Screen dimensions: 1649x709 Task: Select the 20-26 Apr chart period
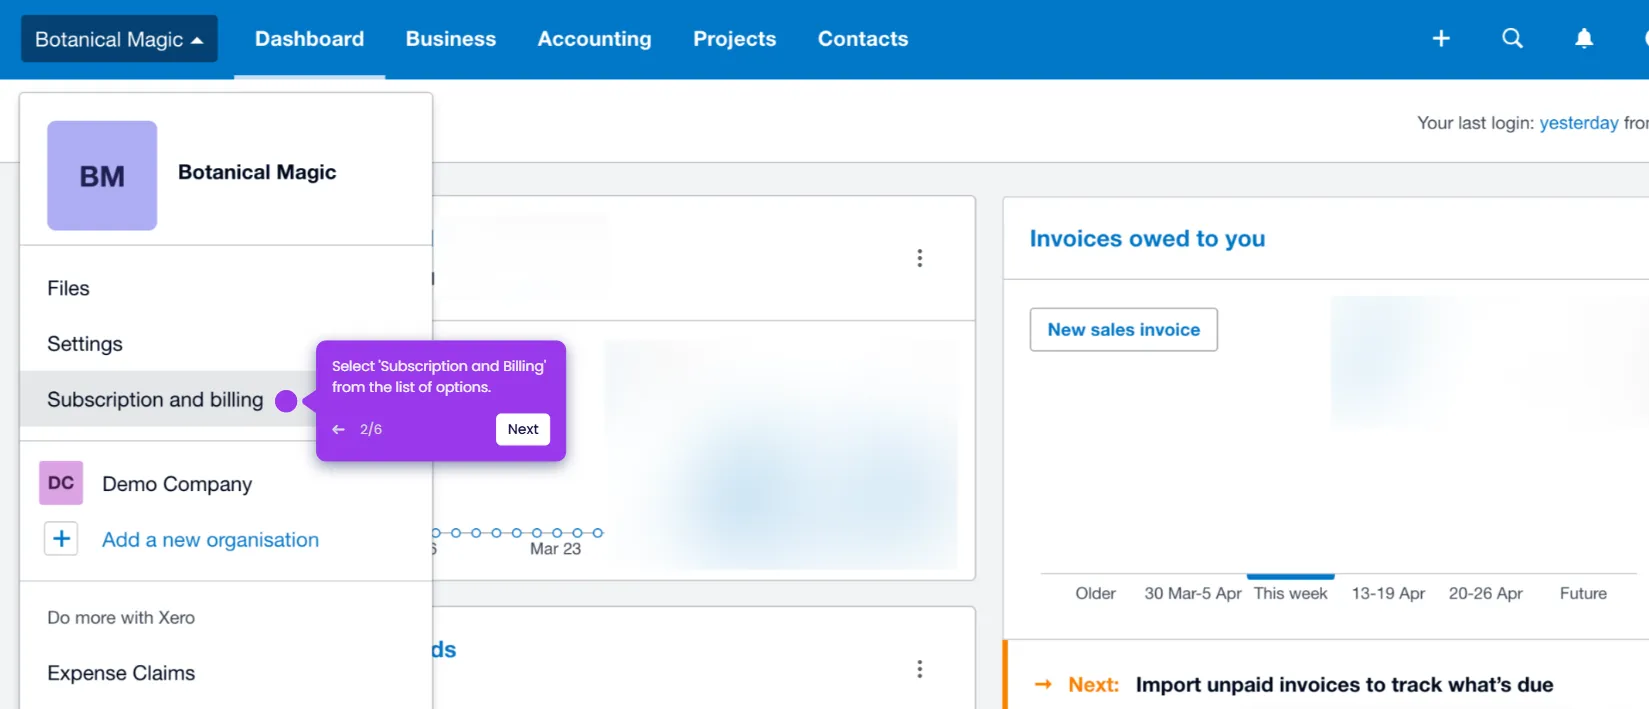tap(1486, 593)
